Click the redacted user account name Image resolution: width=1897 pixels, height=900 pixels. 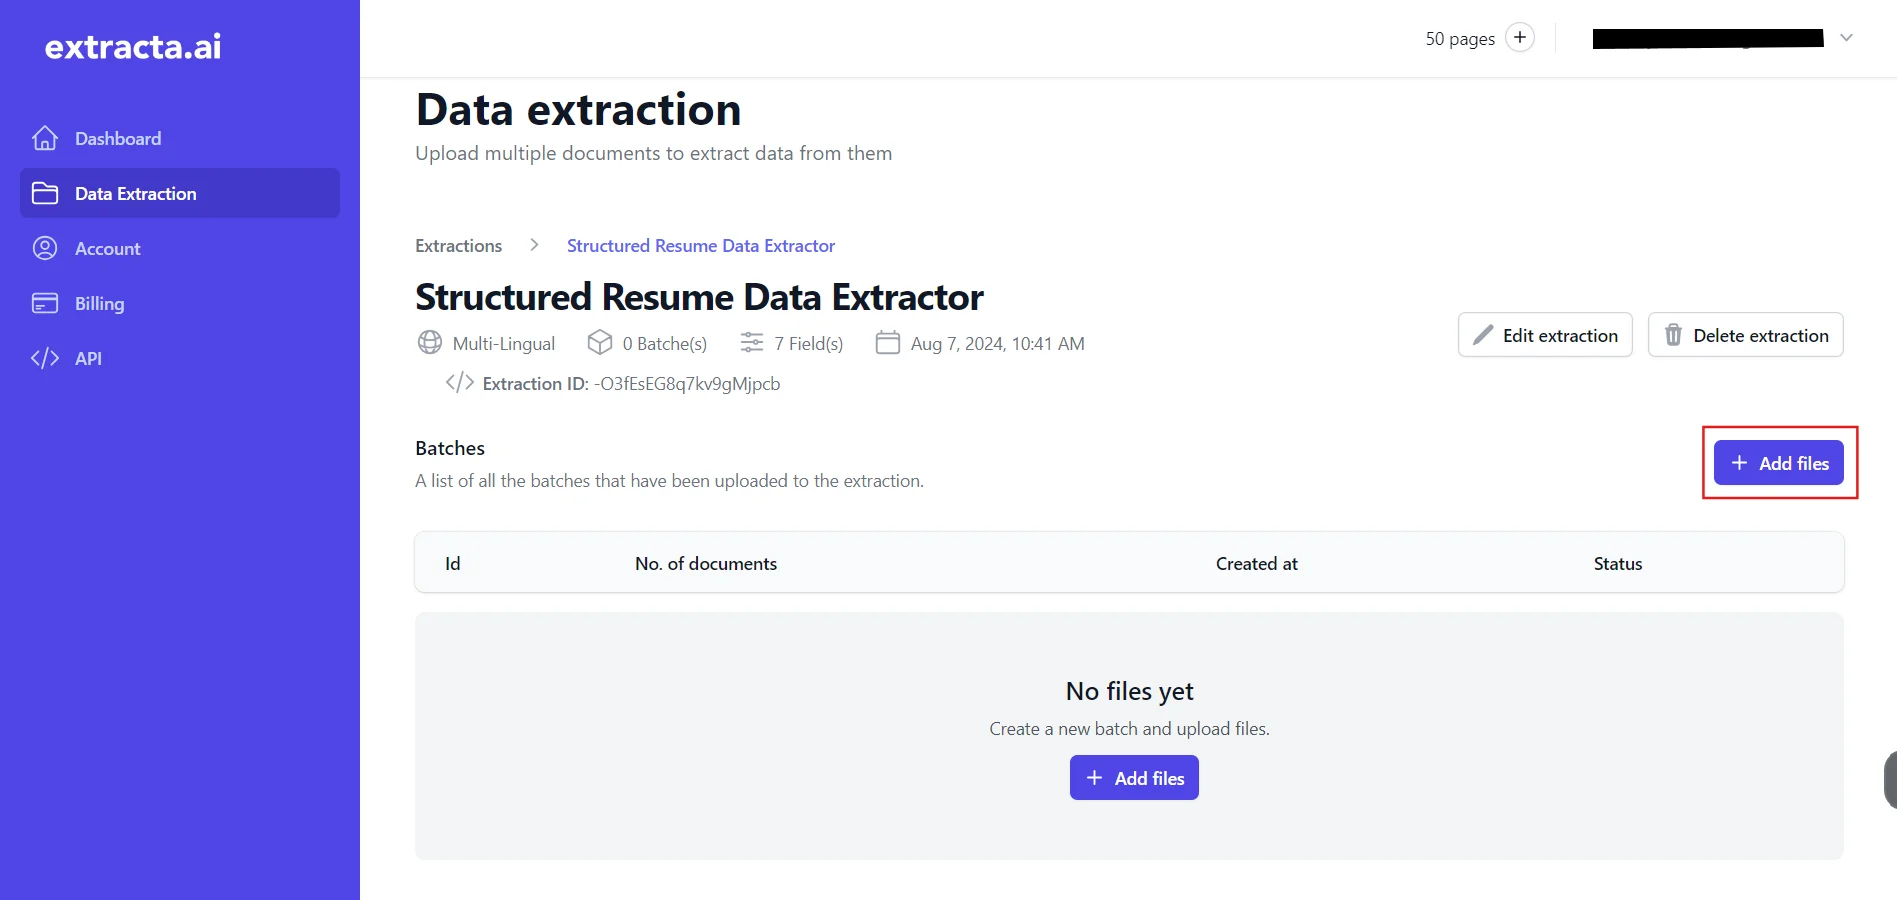(x=1708, y=38)
